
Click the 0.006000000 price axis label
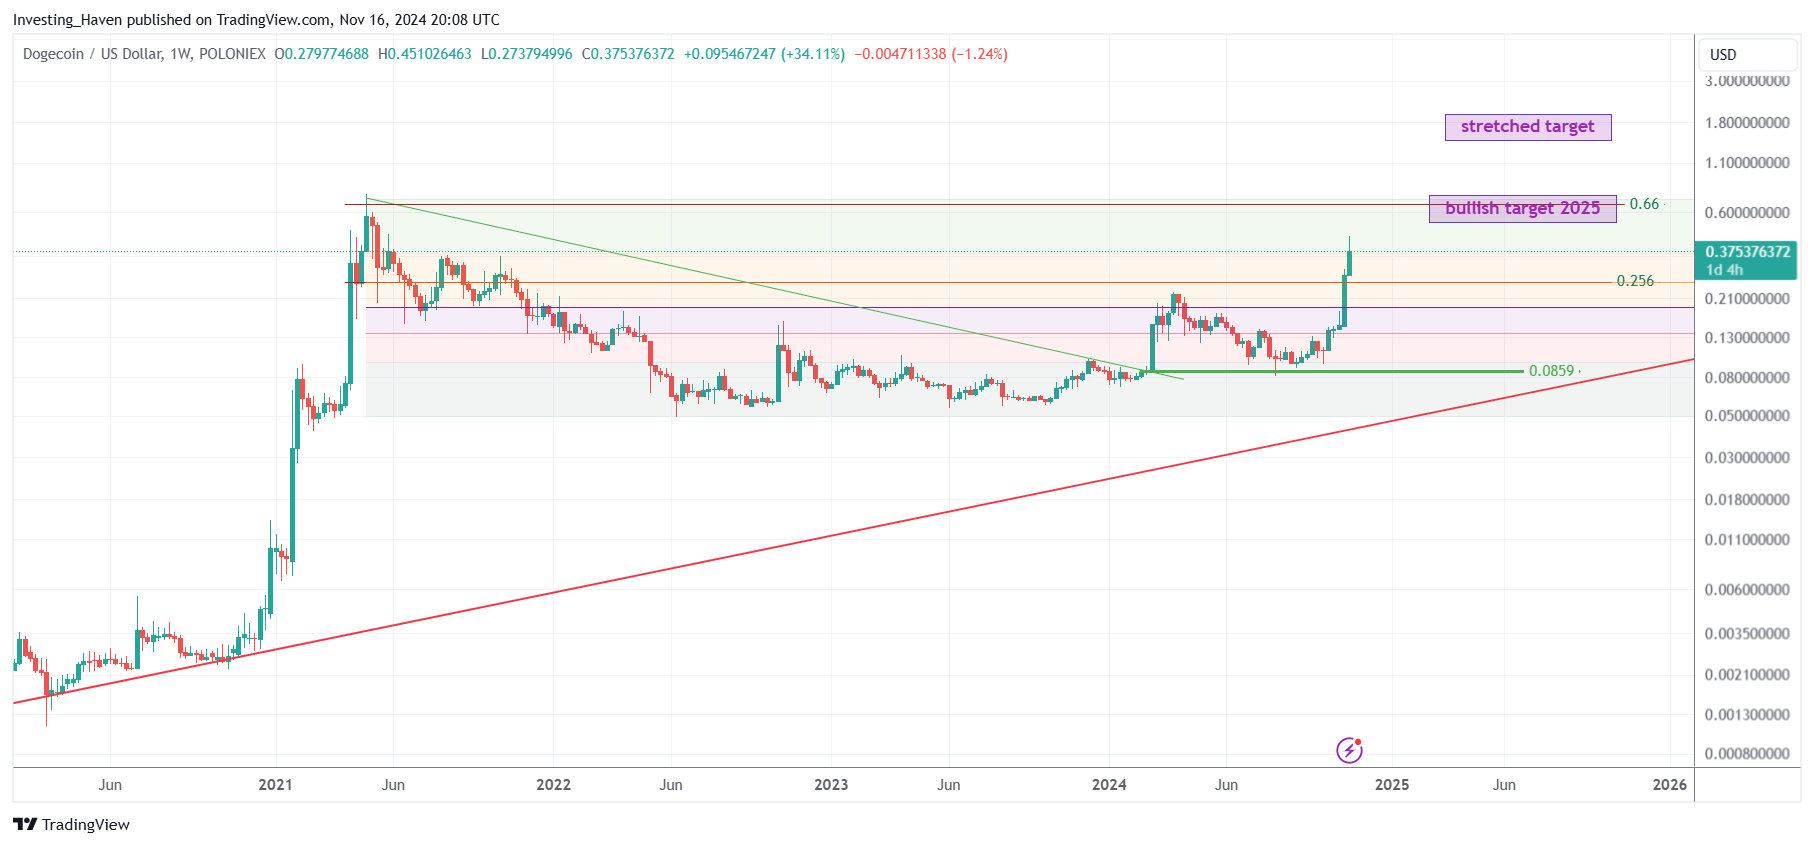tap(1747, 590)
